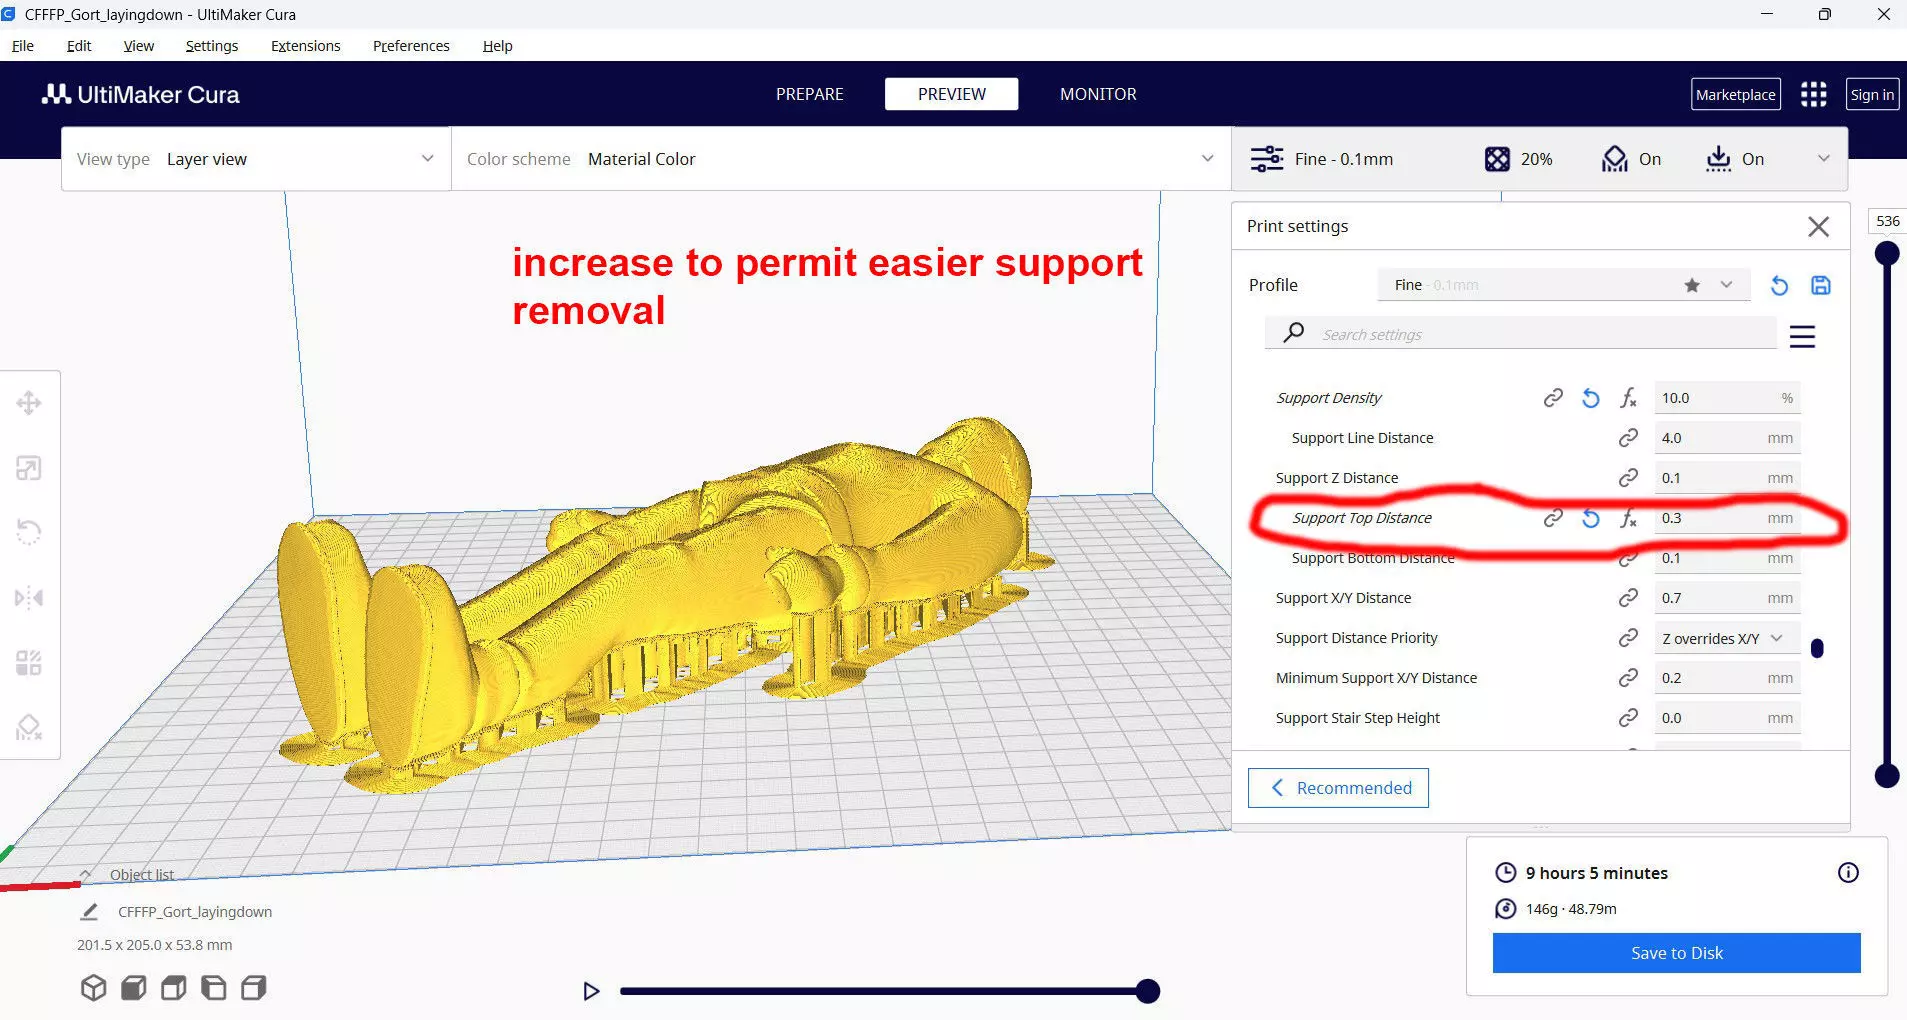This screenshot has width=1907, height=1020.
Task: Show print info details icon
Action: click(x=1848, y=873)
